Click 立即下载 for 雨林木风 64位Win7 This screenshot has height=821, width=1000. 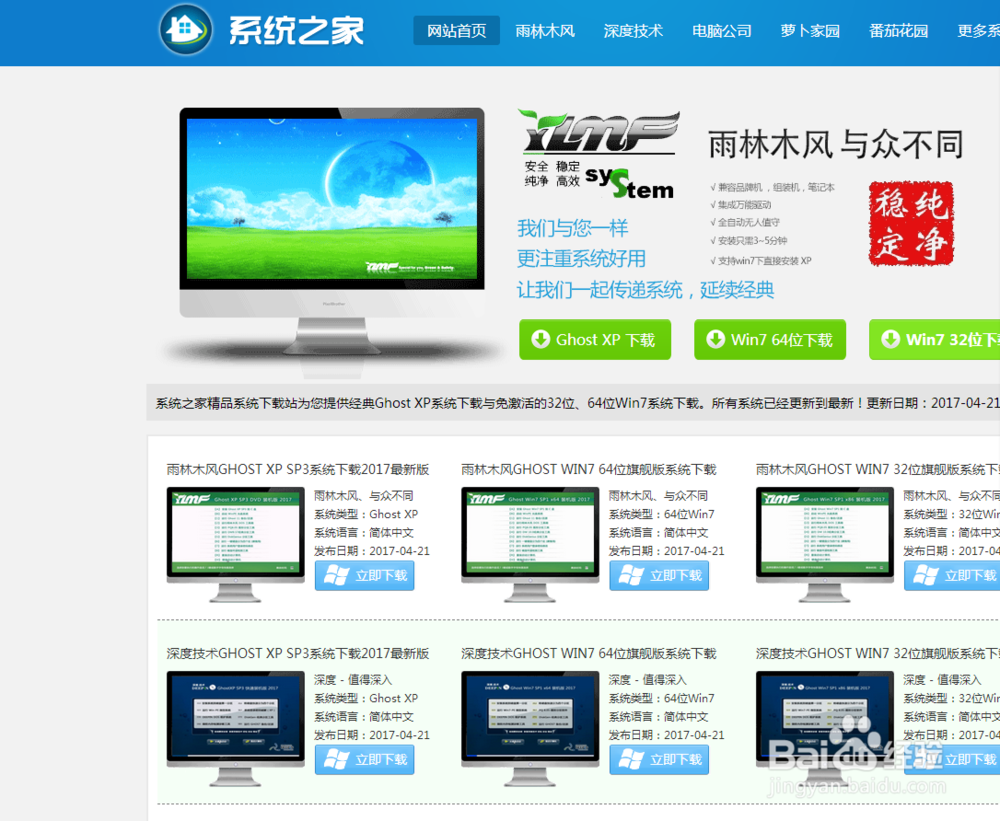click(x=659, y=575)
